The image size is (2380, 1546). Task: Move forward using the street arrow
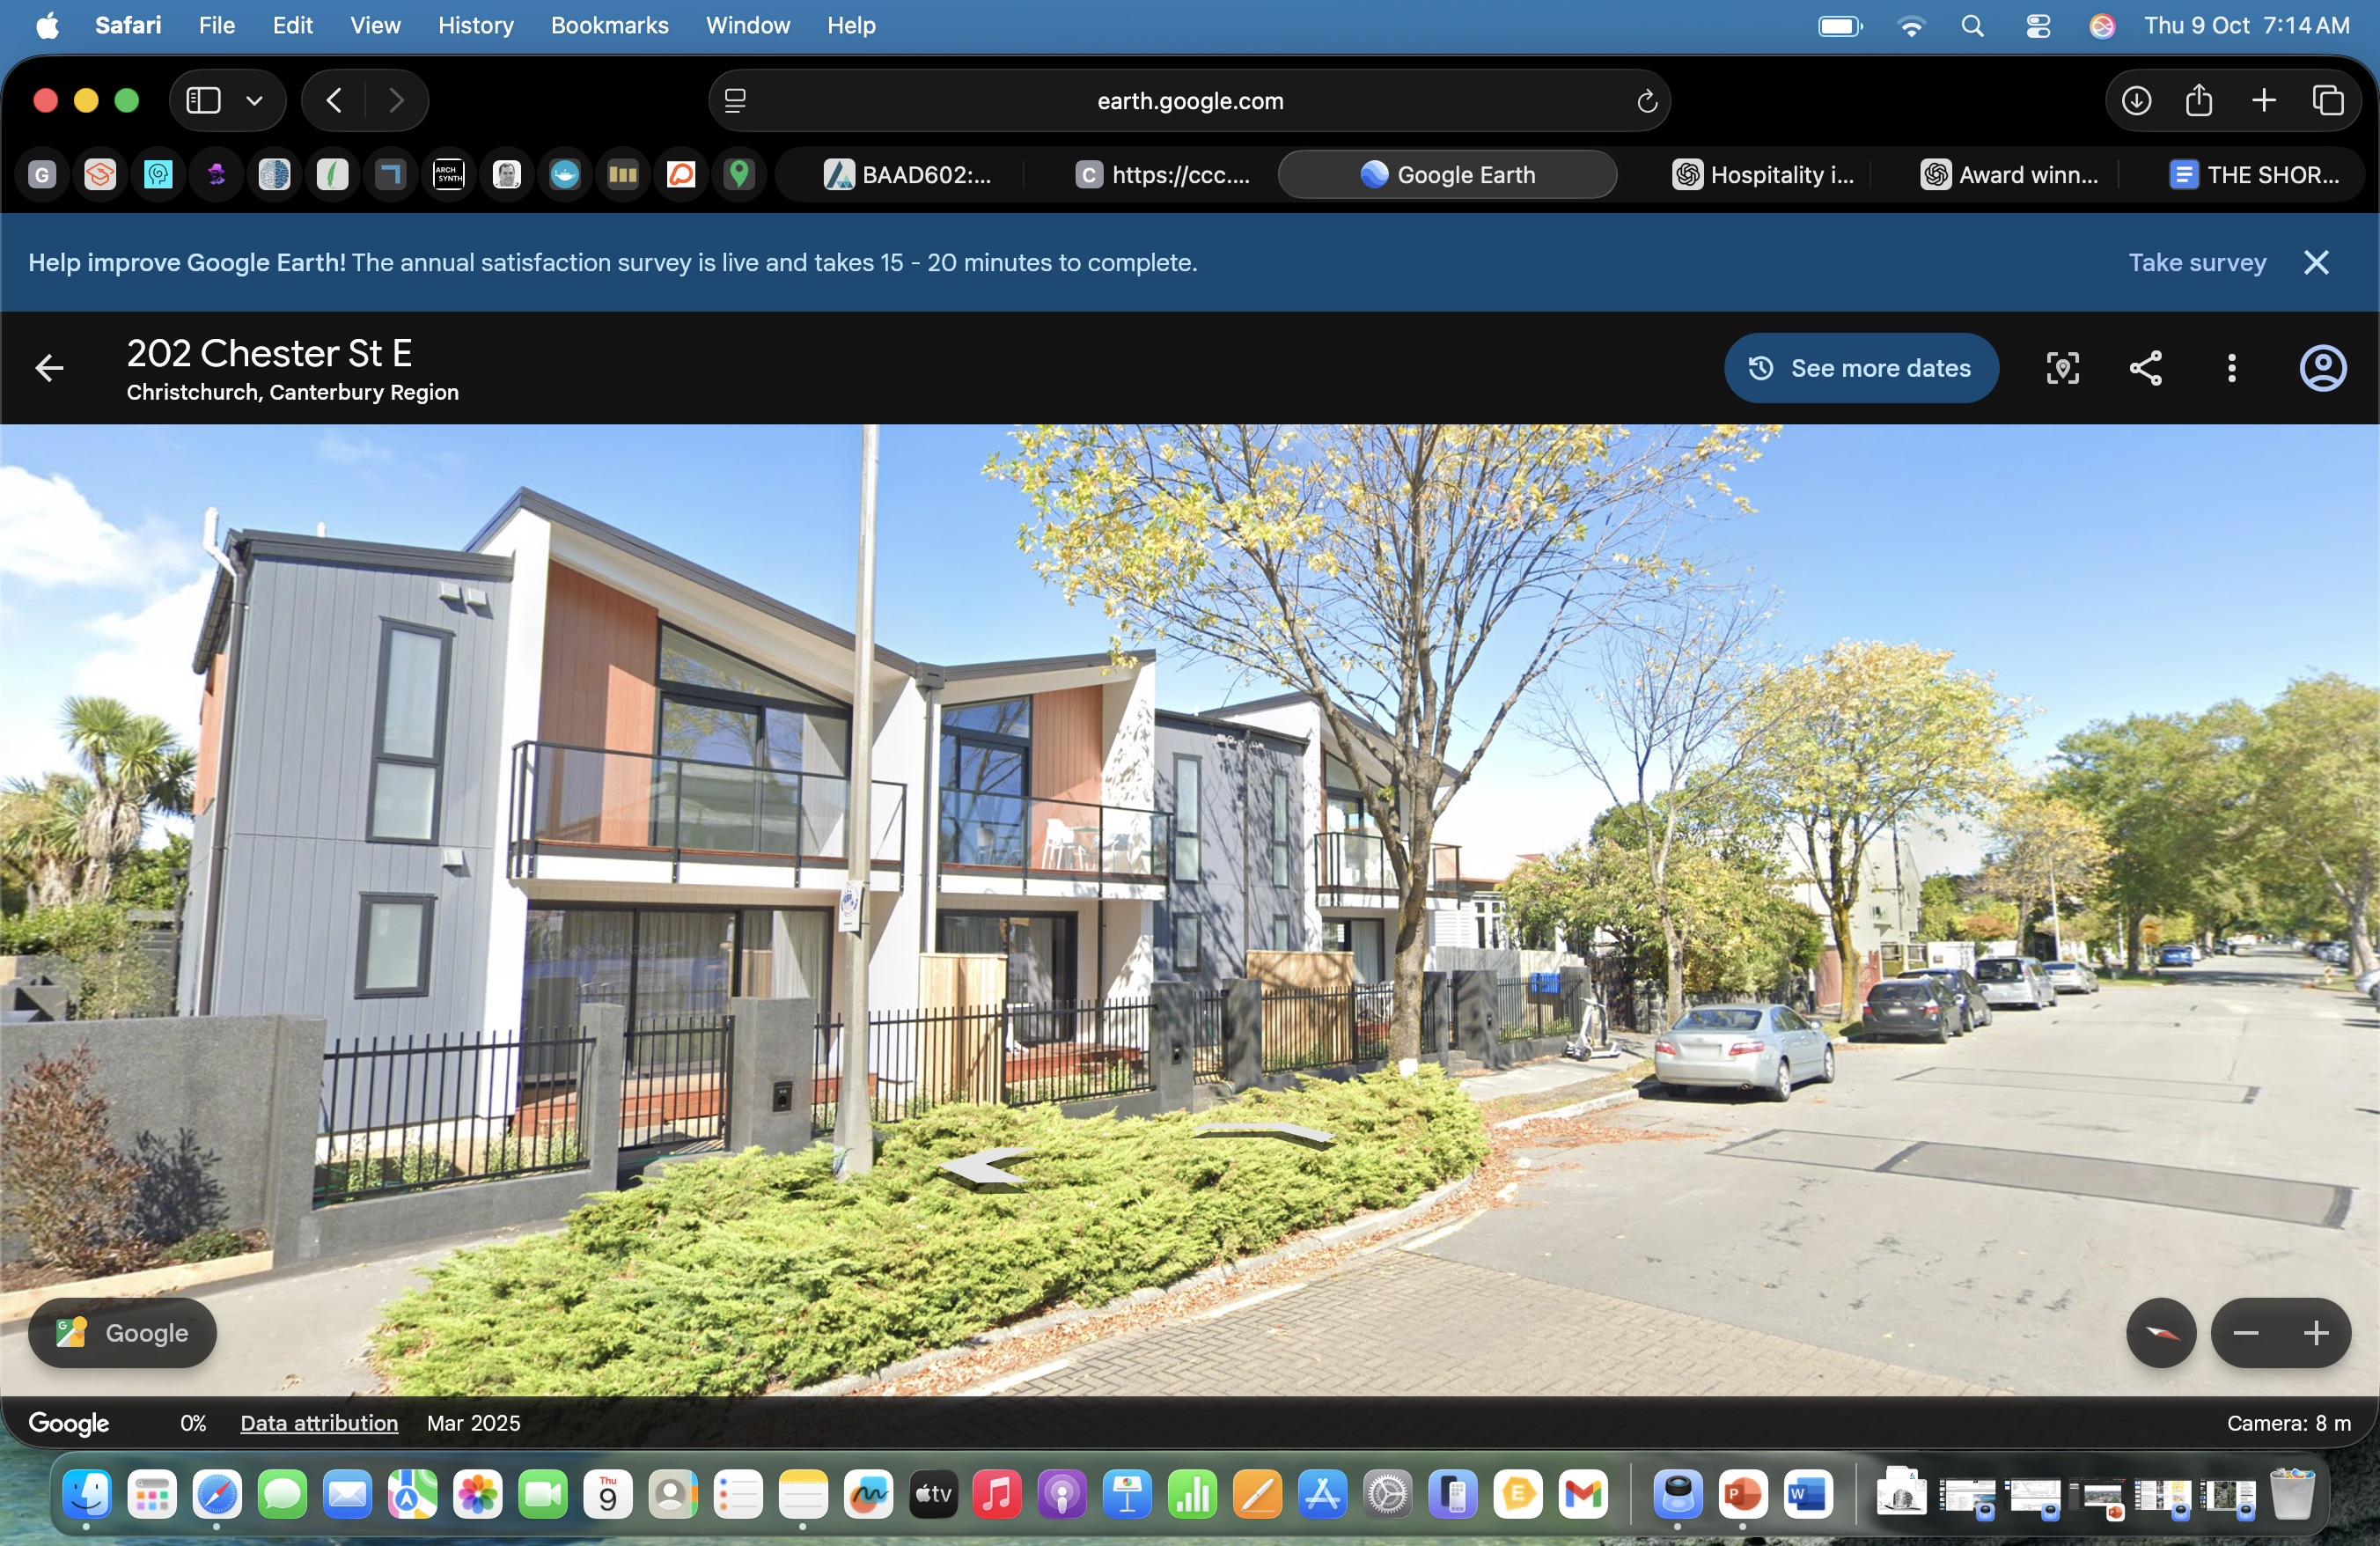click(x=1262, y=1131)
